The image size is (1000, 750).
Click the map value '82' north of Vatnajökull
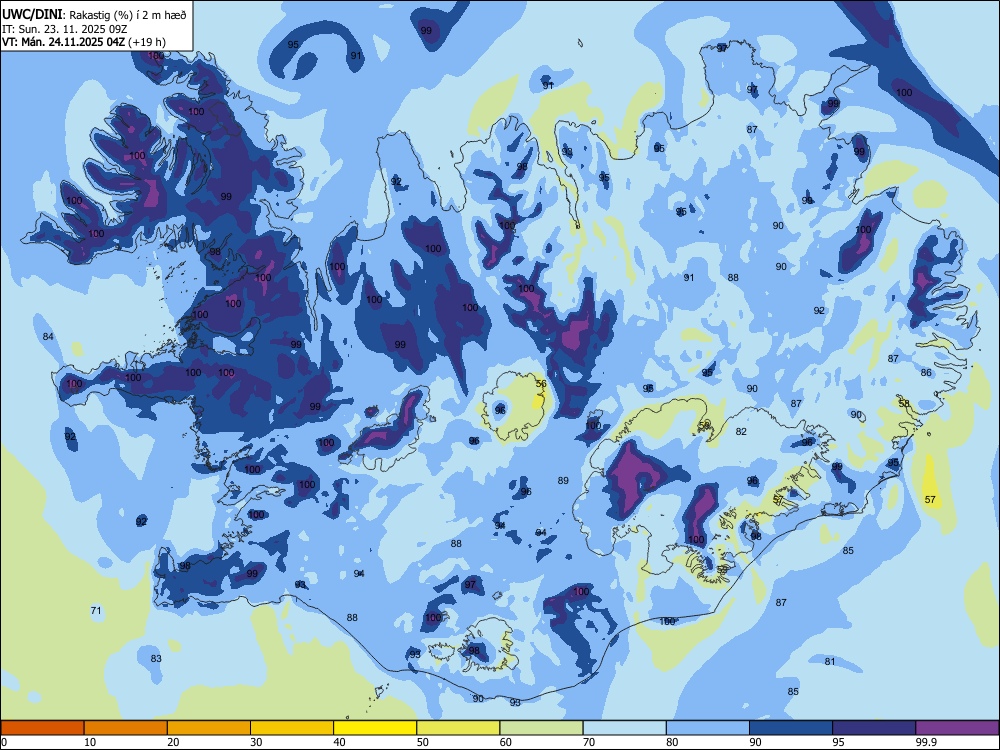tap(740, 431)
